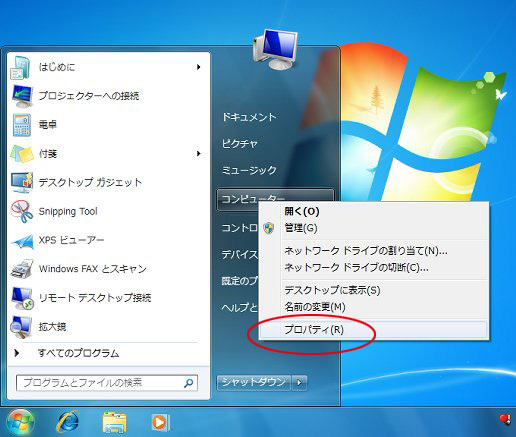Launch the 拡大鏡 magnifier icon
Viewport: 516px width, 437px height.
pos(21,327)
